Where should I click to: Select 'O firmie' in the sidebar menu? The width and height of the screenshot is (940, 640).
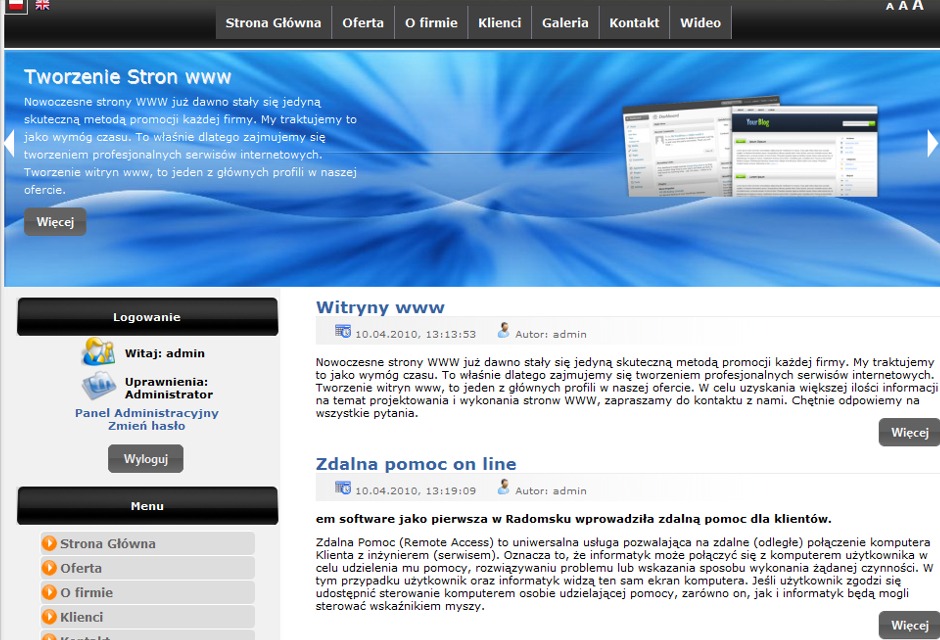point(87,592)
